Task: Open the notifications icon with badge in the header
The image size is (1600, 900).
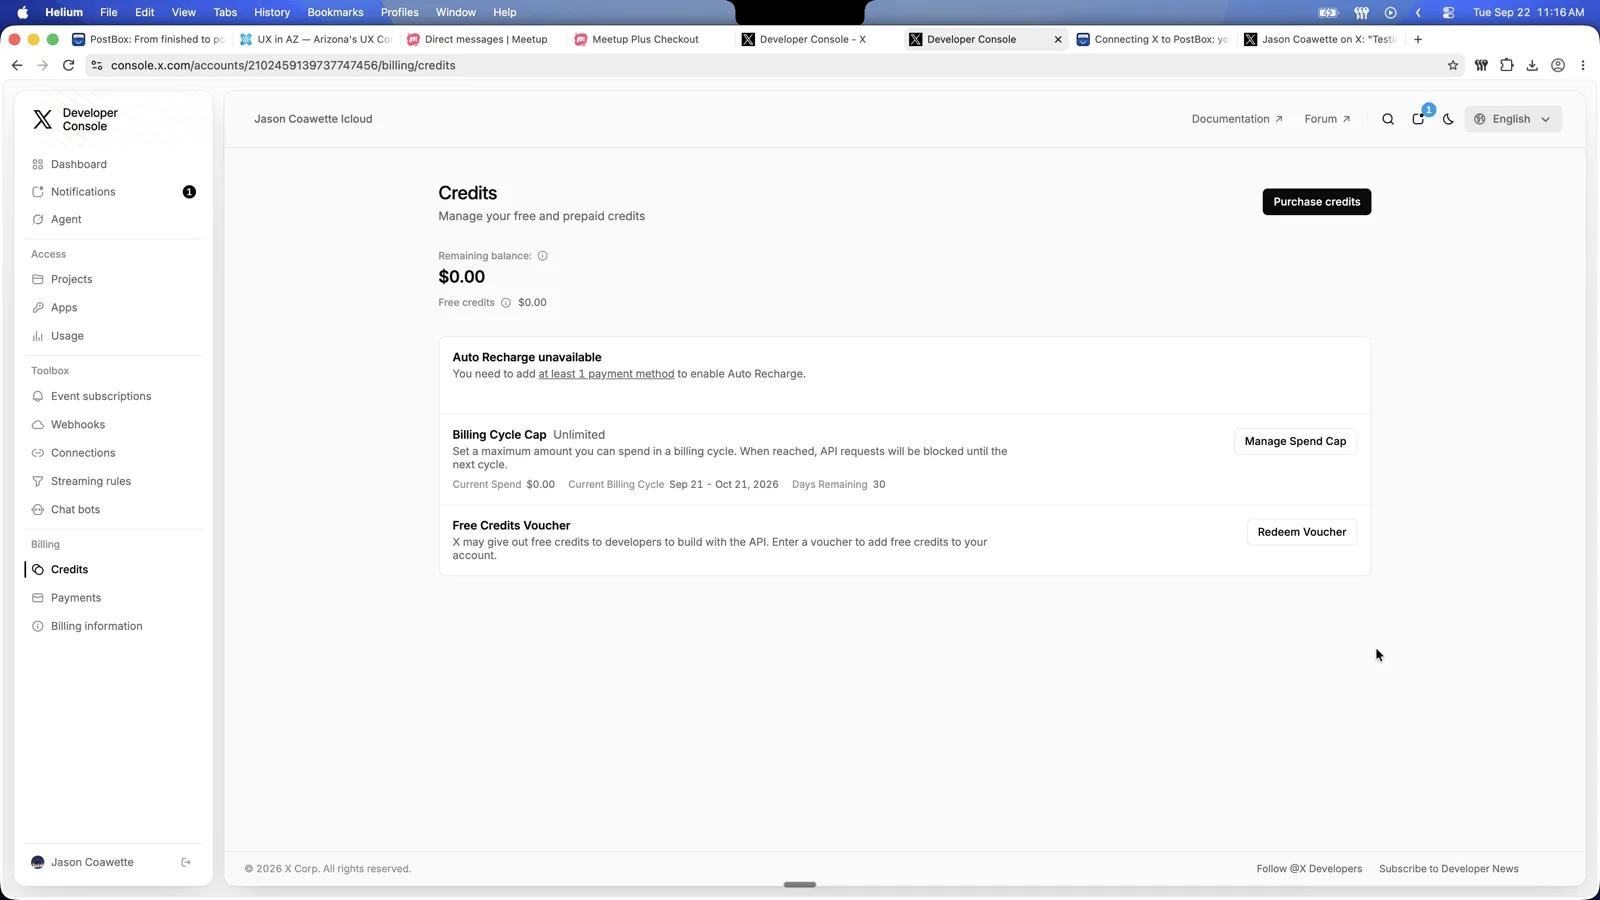Action: 1418,119
